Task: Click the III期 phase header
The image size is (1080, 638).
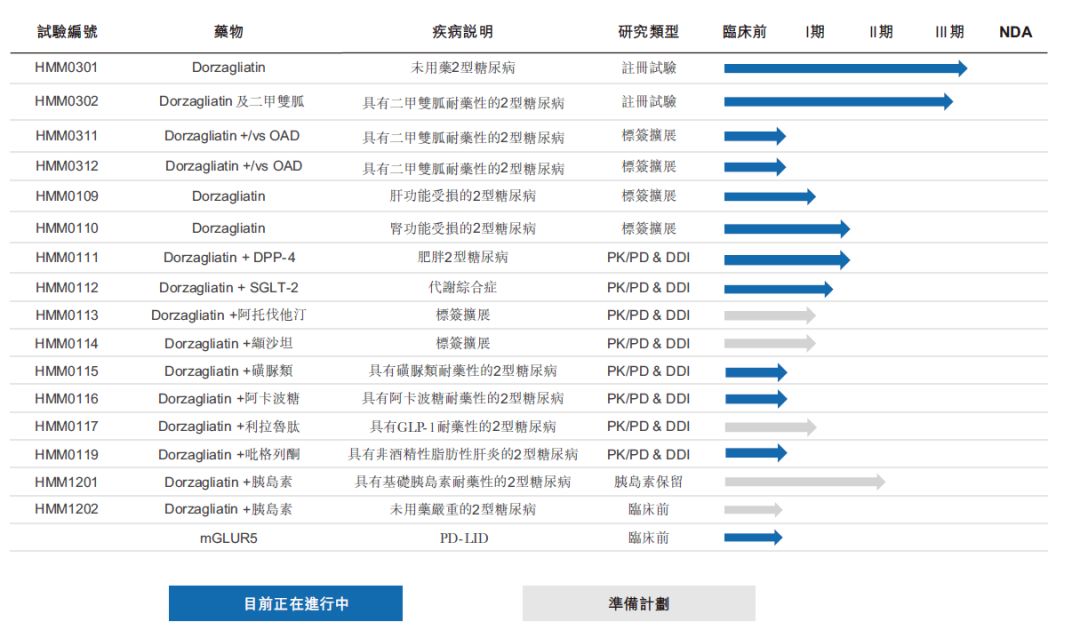Action: pyautogui.click(x=949, y=32)
